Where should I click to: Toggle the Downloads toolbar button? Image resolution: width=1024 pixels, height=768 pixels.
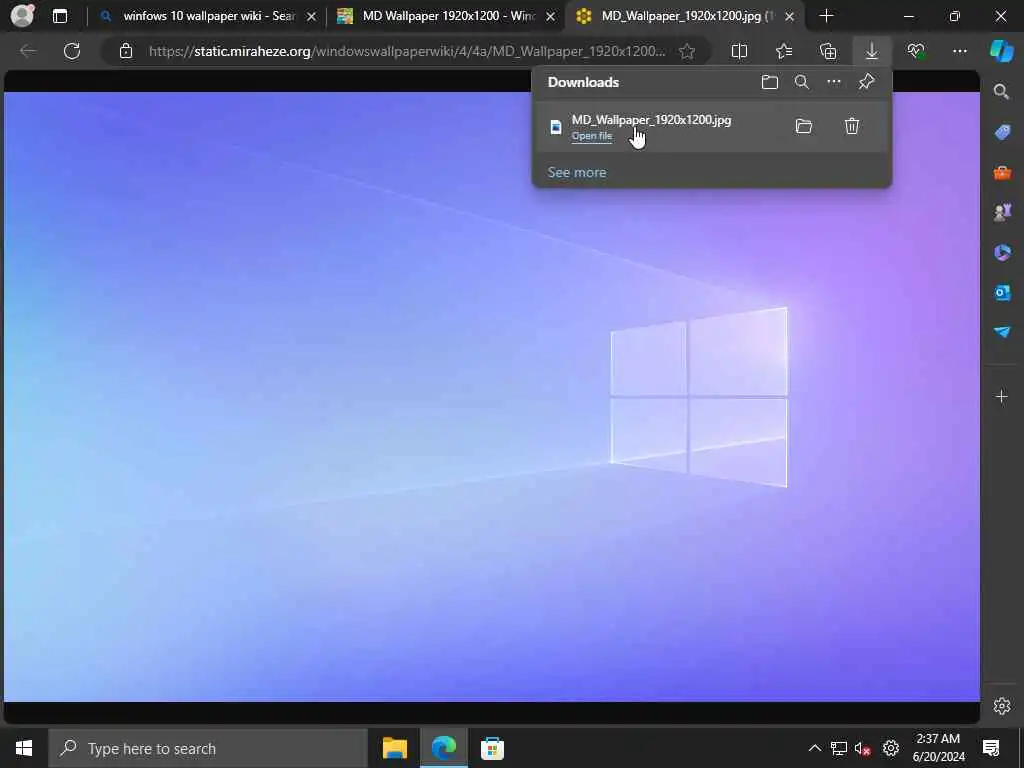[872, 51]
